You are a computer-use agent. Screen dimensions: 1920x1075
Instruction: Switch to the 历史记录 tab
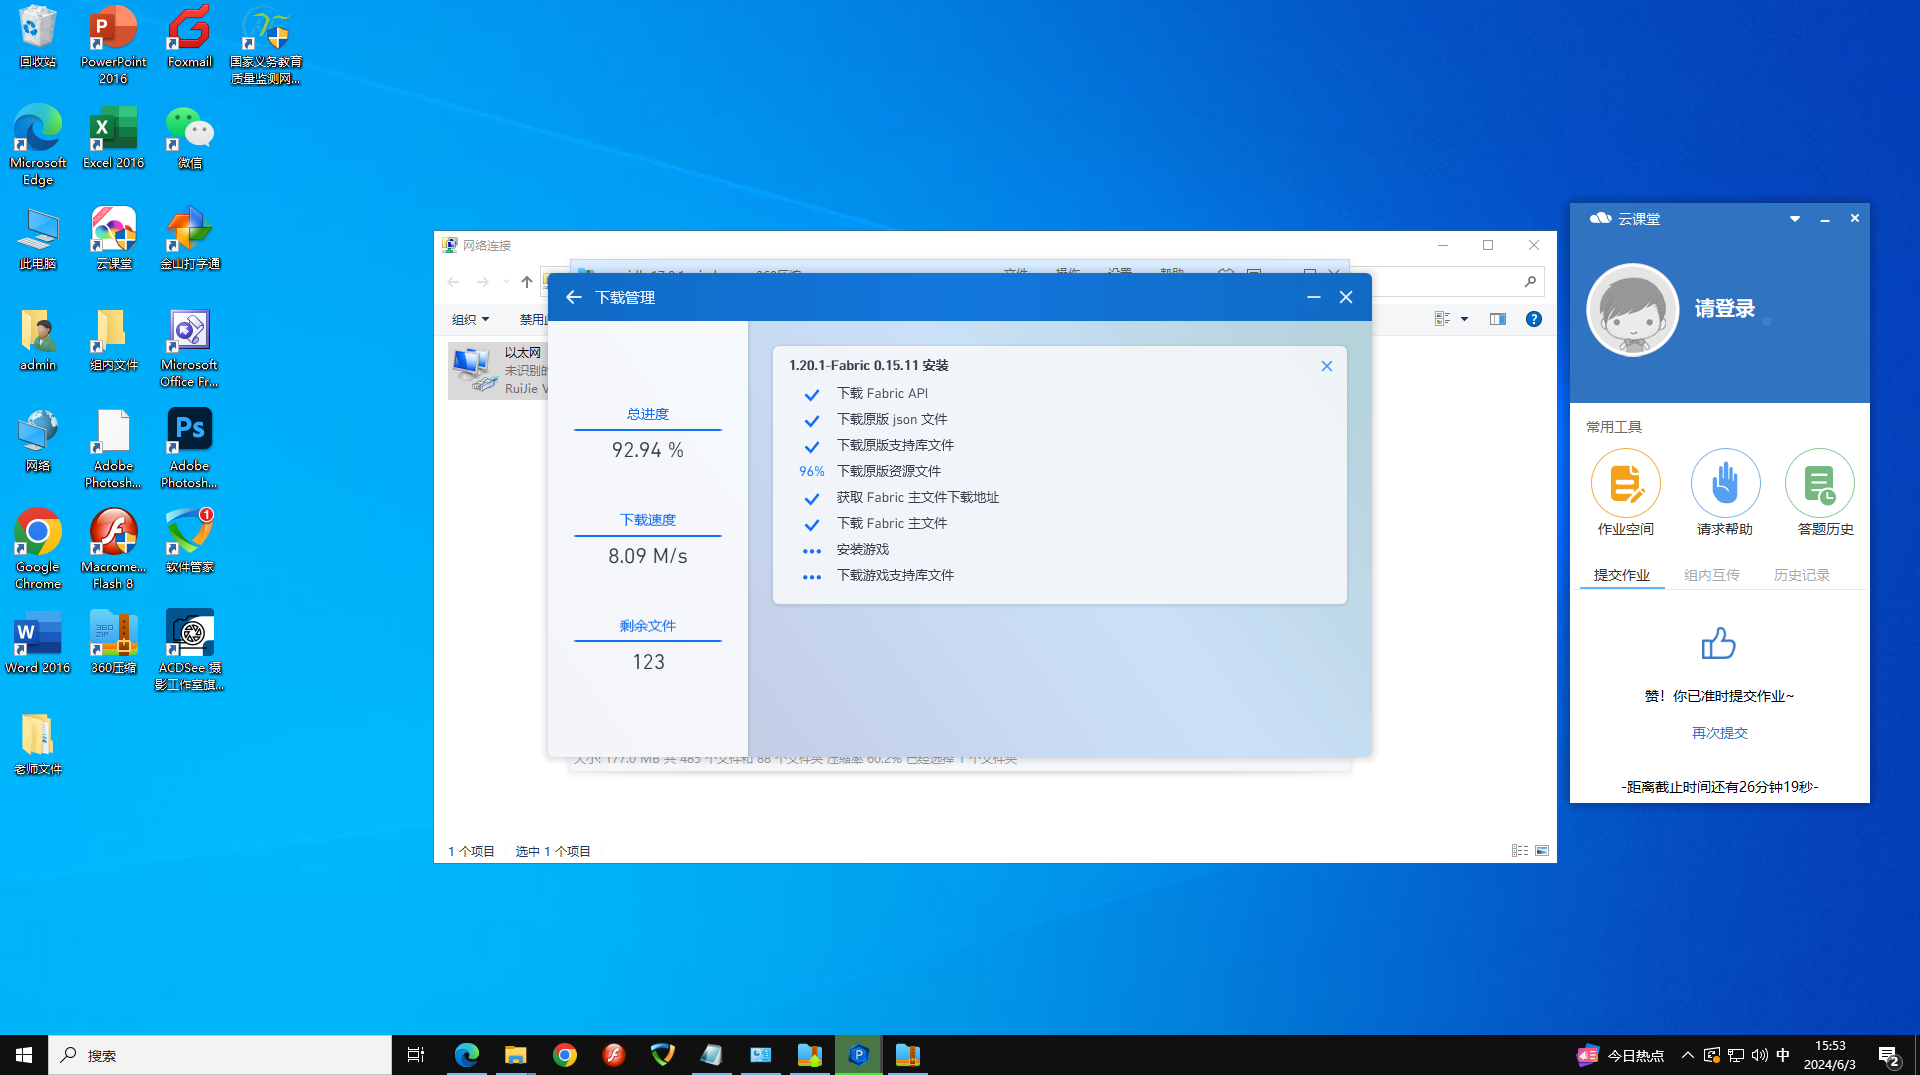point(1801,575)
